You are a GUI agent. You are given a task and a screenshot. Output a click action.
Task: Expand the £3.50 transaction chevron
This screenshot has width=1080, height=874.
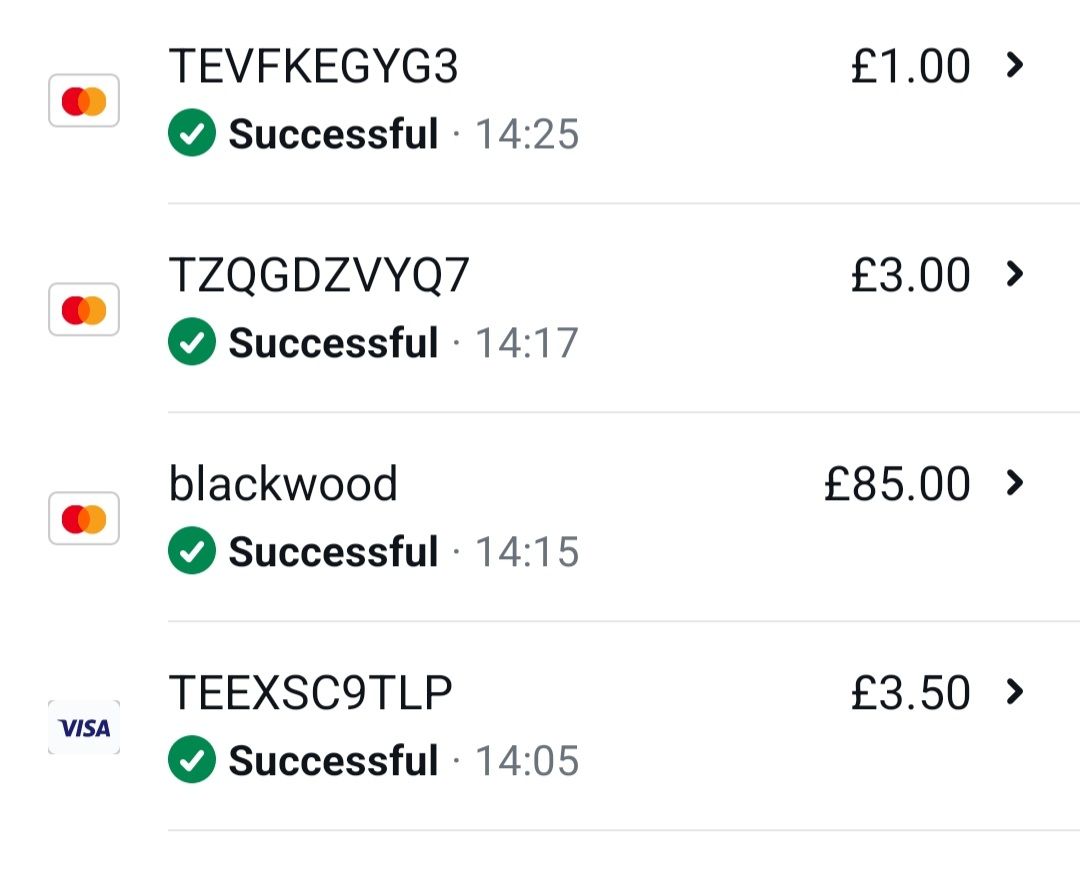coord(1014,691)
